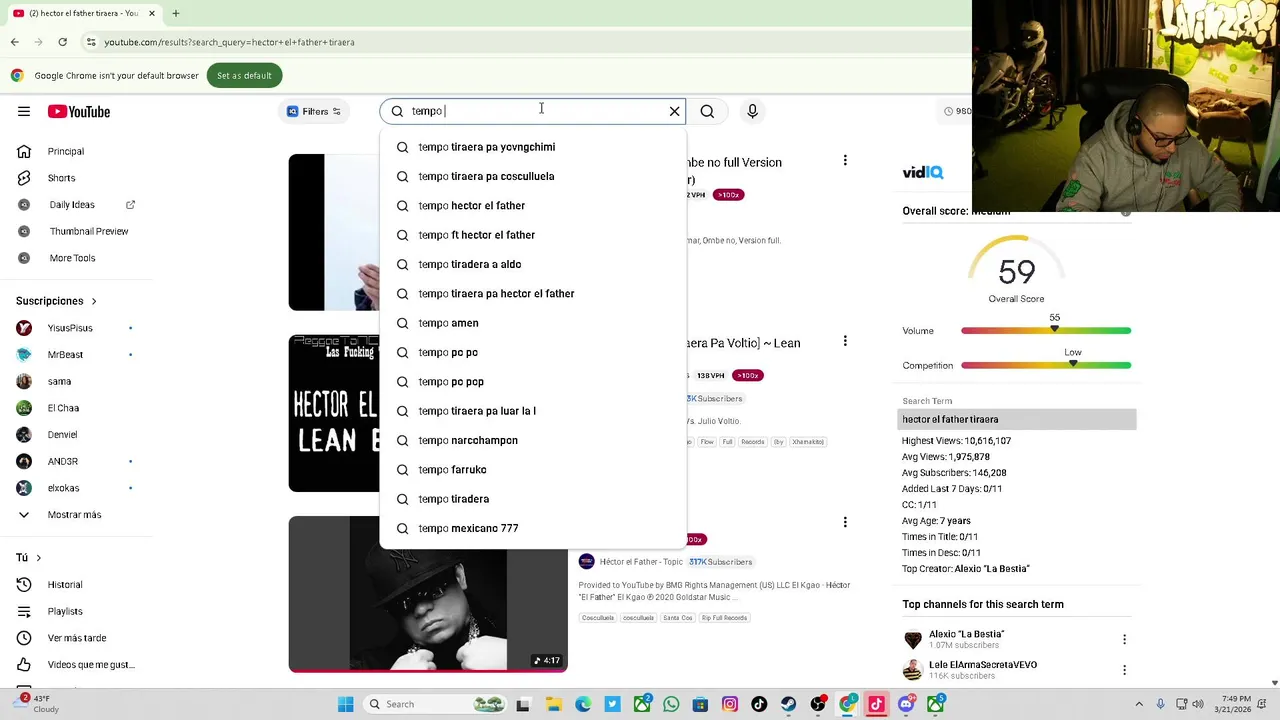Open Ver más tarde in the sidebar
This screenshot has width=1280, height=720.
tap(75, 638)
